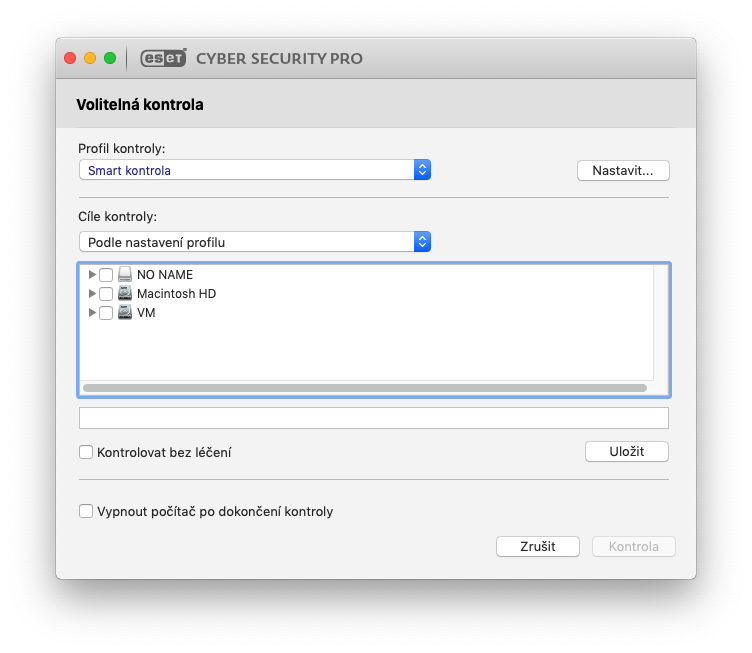Click the horizontal scrollbar in targets list
The width and height of the screenshot is (752, 653).
click(364, 387)
